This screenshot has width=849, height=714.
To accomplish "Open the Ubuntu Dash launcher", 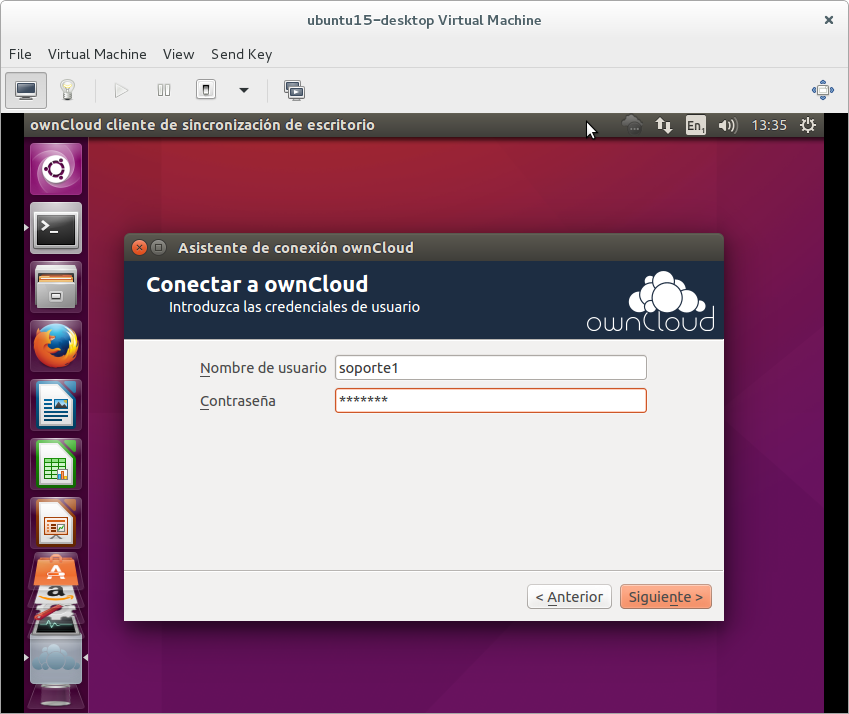I will click(56, 169).
